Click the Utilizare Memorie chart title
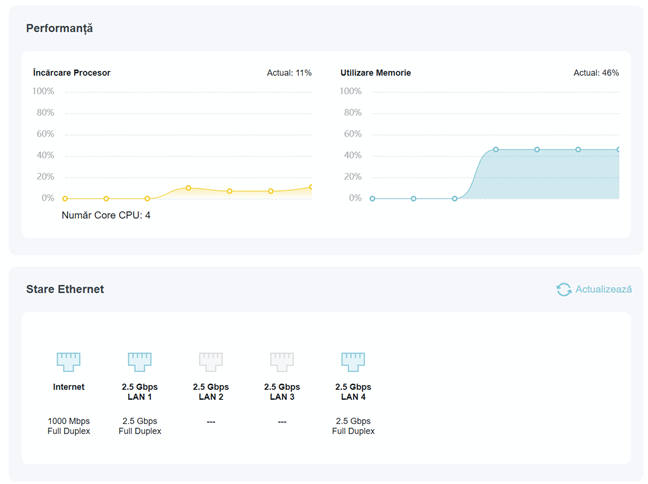 tap(375, 73)
